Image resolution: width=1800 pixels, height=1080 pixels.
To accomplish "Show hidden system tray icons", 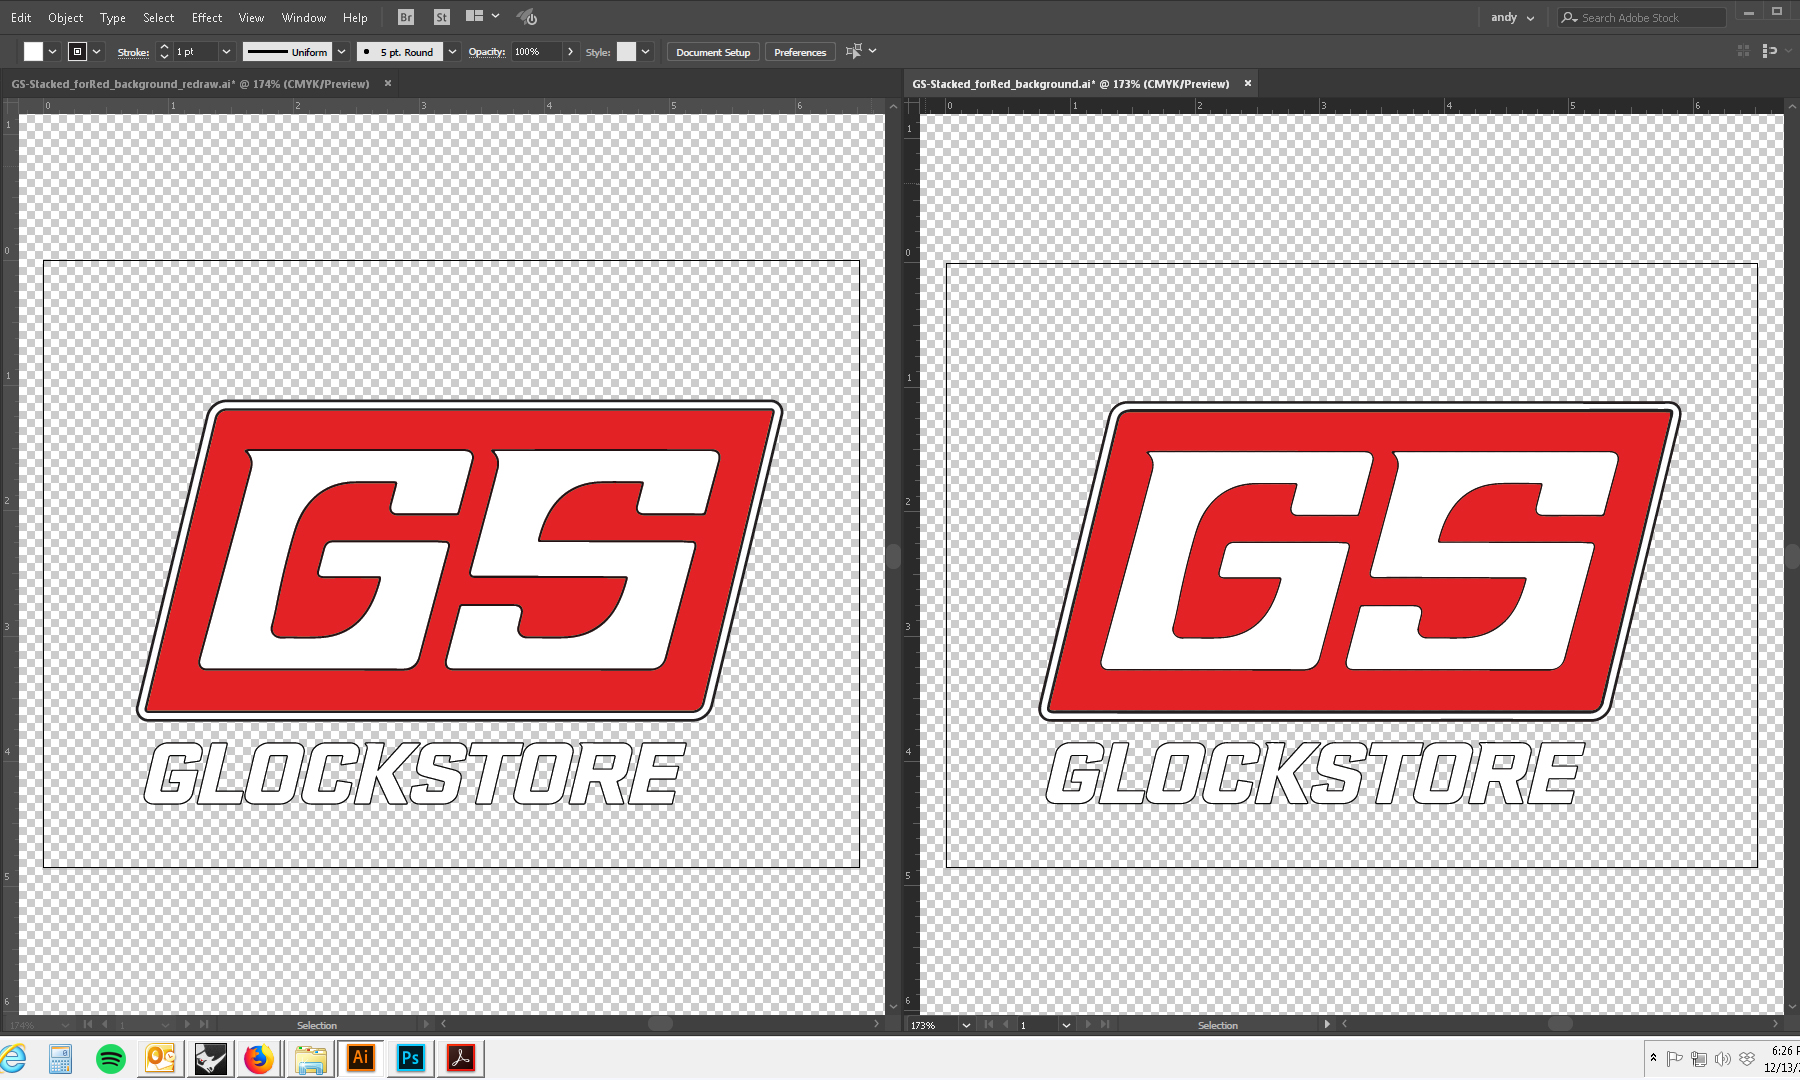I will 1653,1058.
